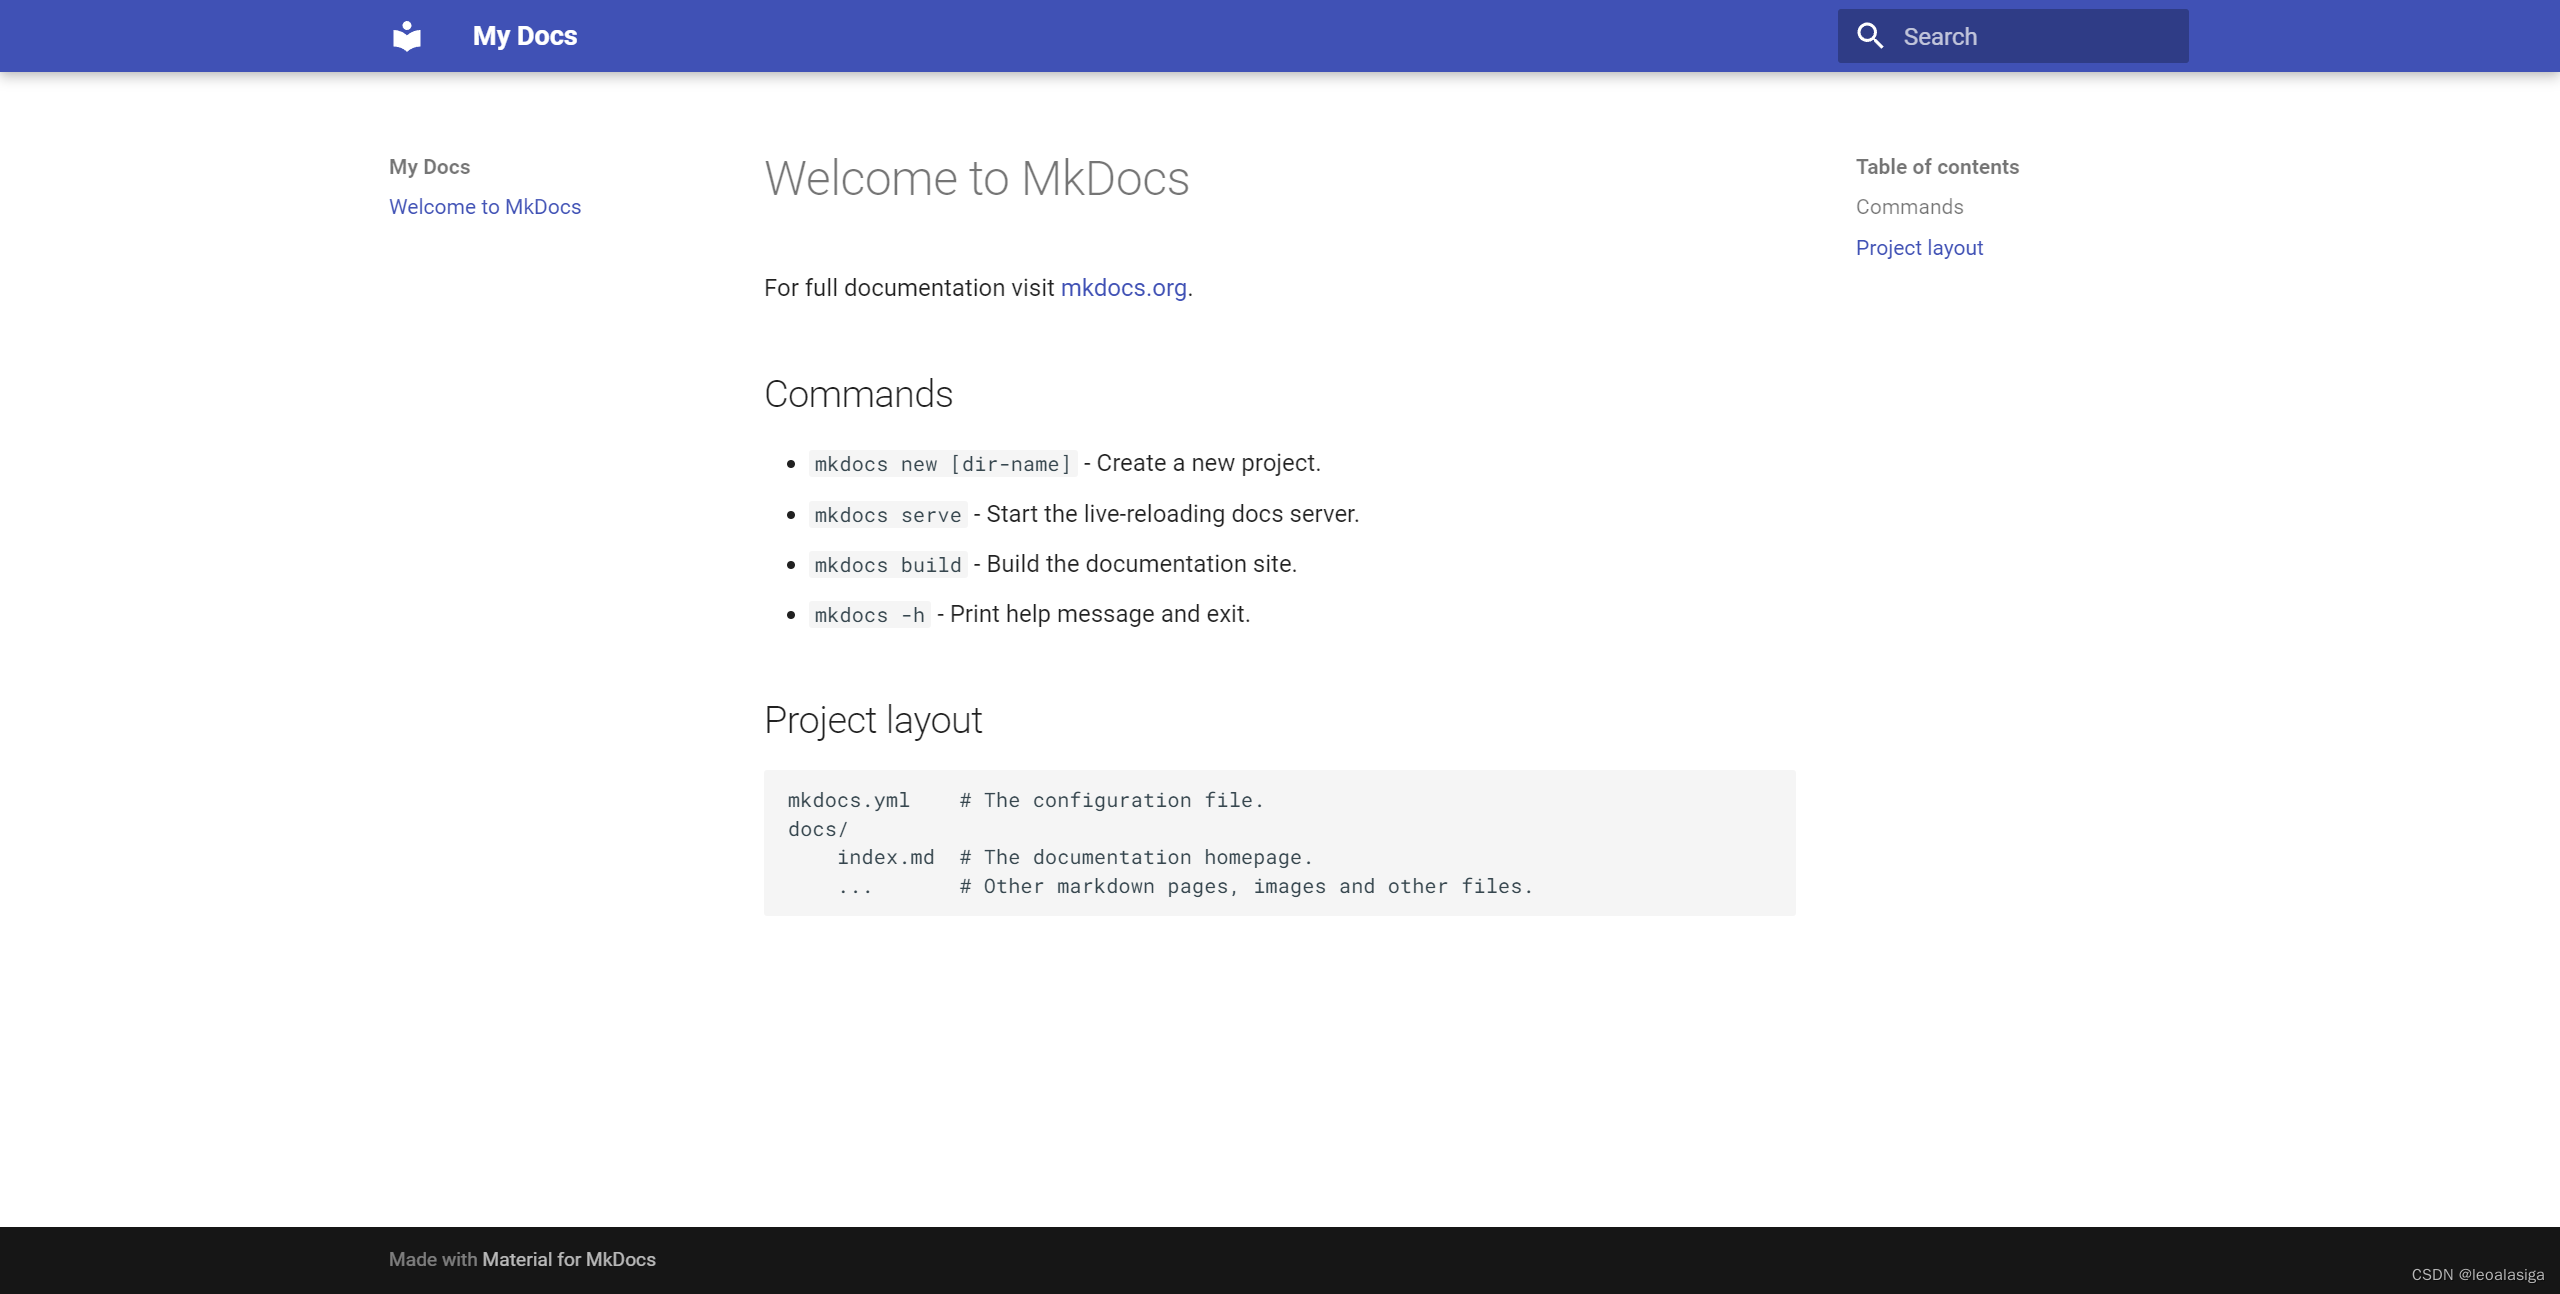Click the Table of contents label

[1936, 166]
